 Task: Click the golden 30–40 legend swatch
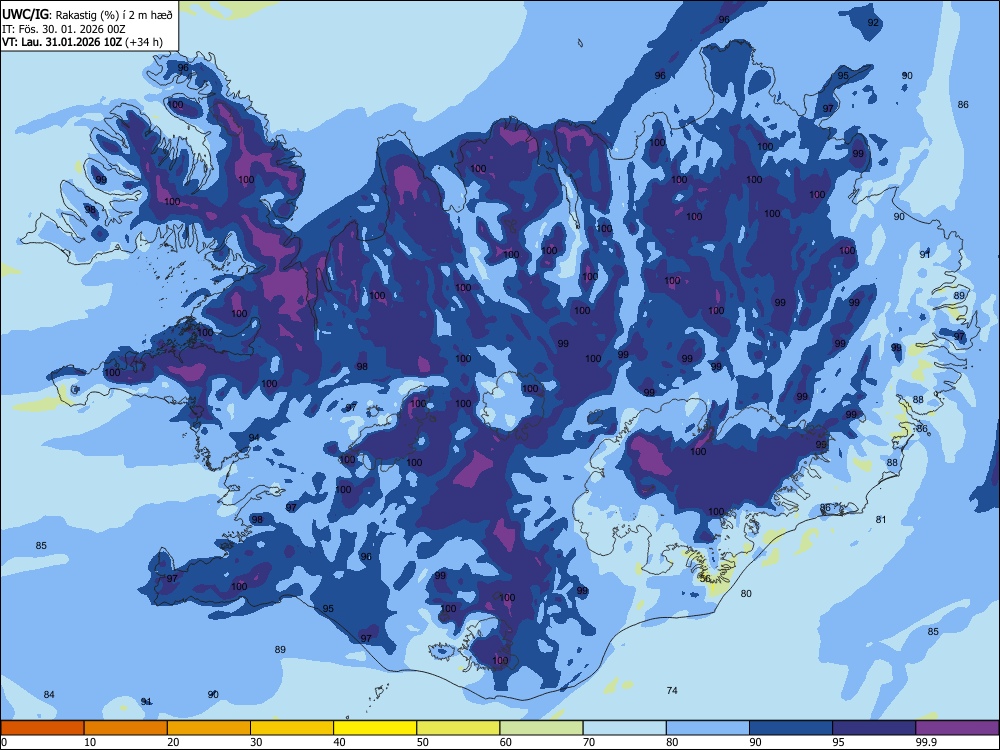coord(292,728)
